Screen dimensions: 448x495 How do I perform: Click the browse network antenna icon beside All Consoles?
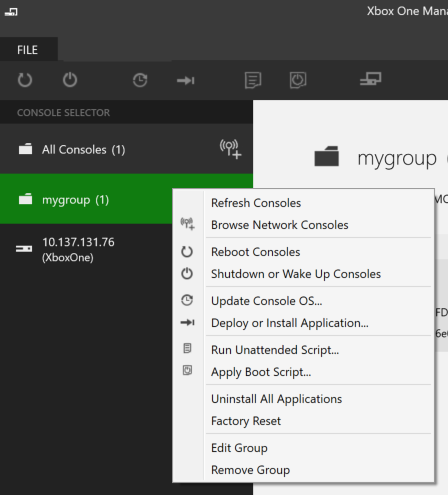click(230, 149)
